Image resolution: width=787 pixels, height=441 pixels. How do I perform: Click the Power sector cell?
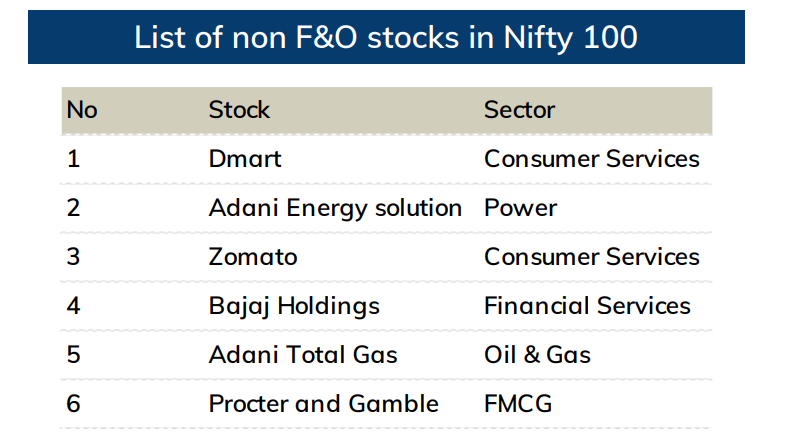point(520,207)
